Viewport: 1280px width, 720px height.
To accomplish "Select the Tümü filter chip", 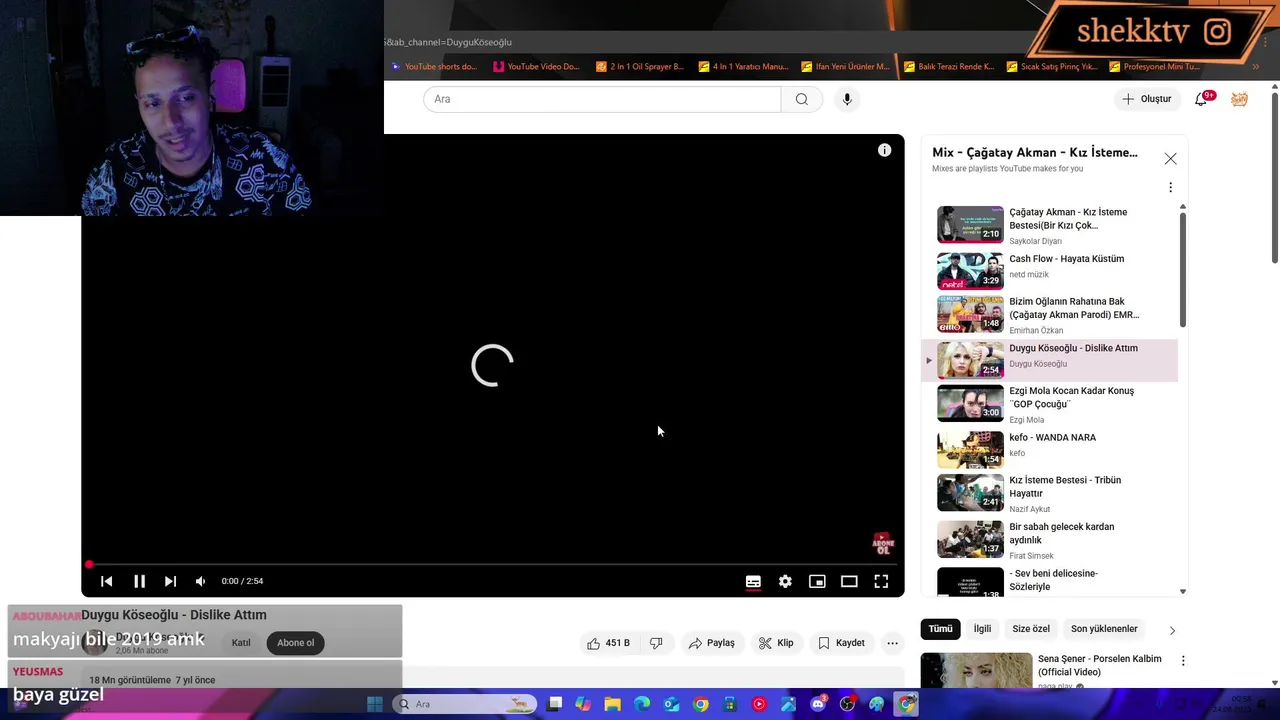I will coord(940,629).
